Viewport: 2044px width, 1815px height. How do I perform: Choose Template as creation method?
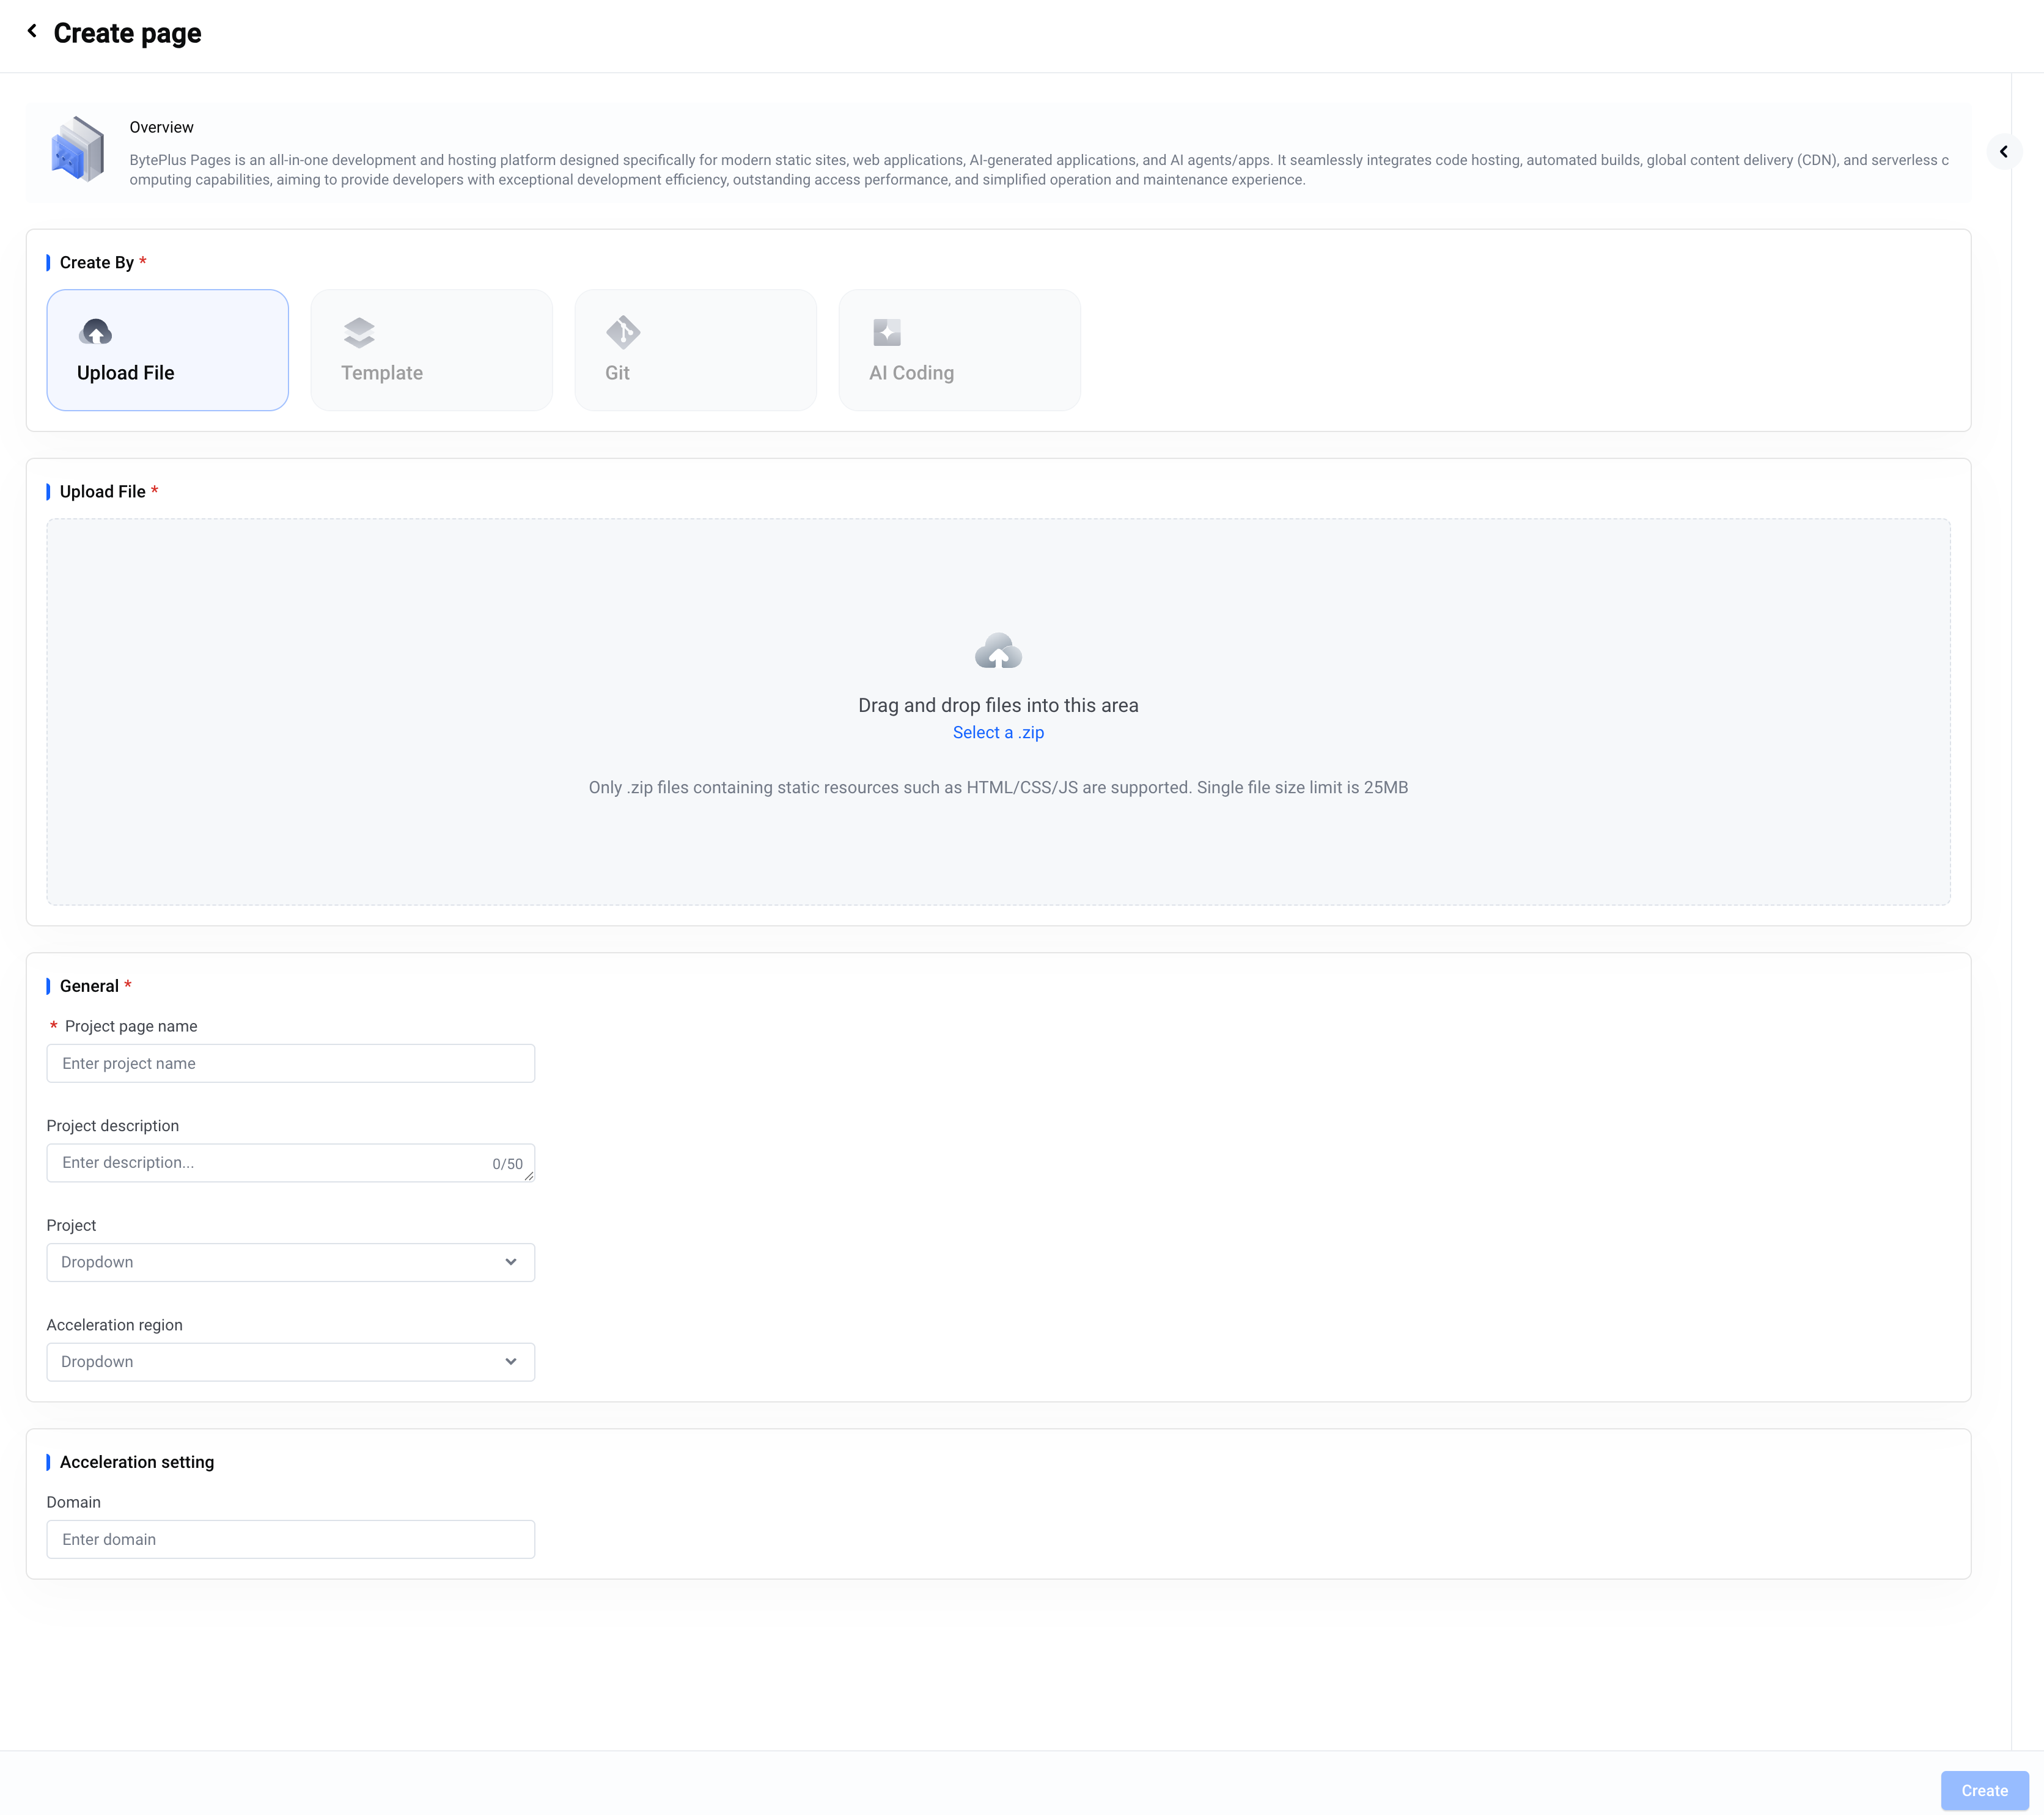point(431,350)
